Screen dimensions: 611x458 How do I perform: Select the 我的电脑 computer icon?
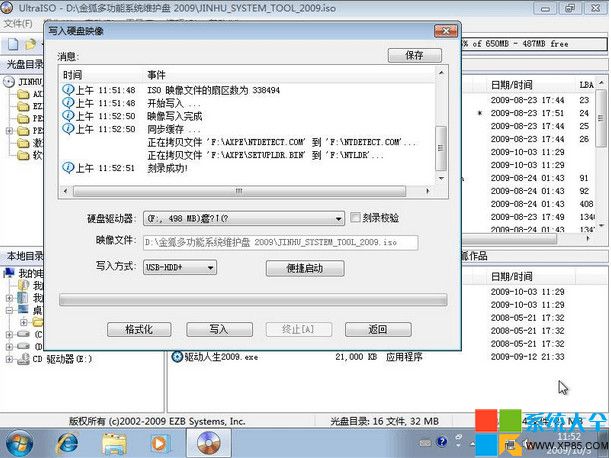(9, 273)
